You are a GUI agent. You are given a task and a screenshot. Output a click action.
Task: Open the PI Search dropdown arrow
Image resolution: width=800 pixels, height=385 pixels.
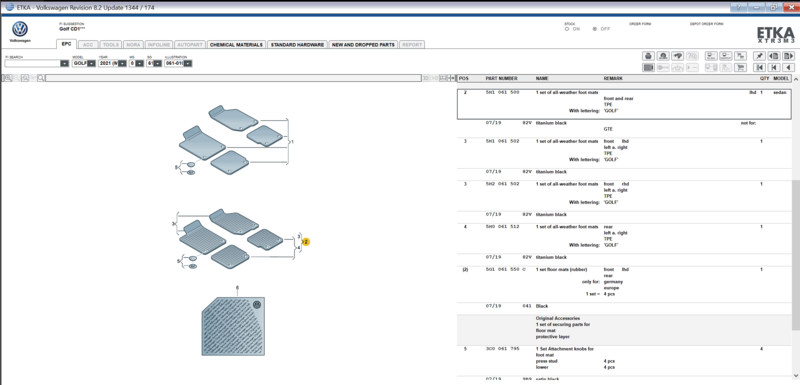click(64, 63)
